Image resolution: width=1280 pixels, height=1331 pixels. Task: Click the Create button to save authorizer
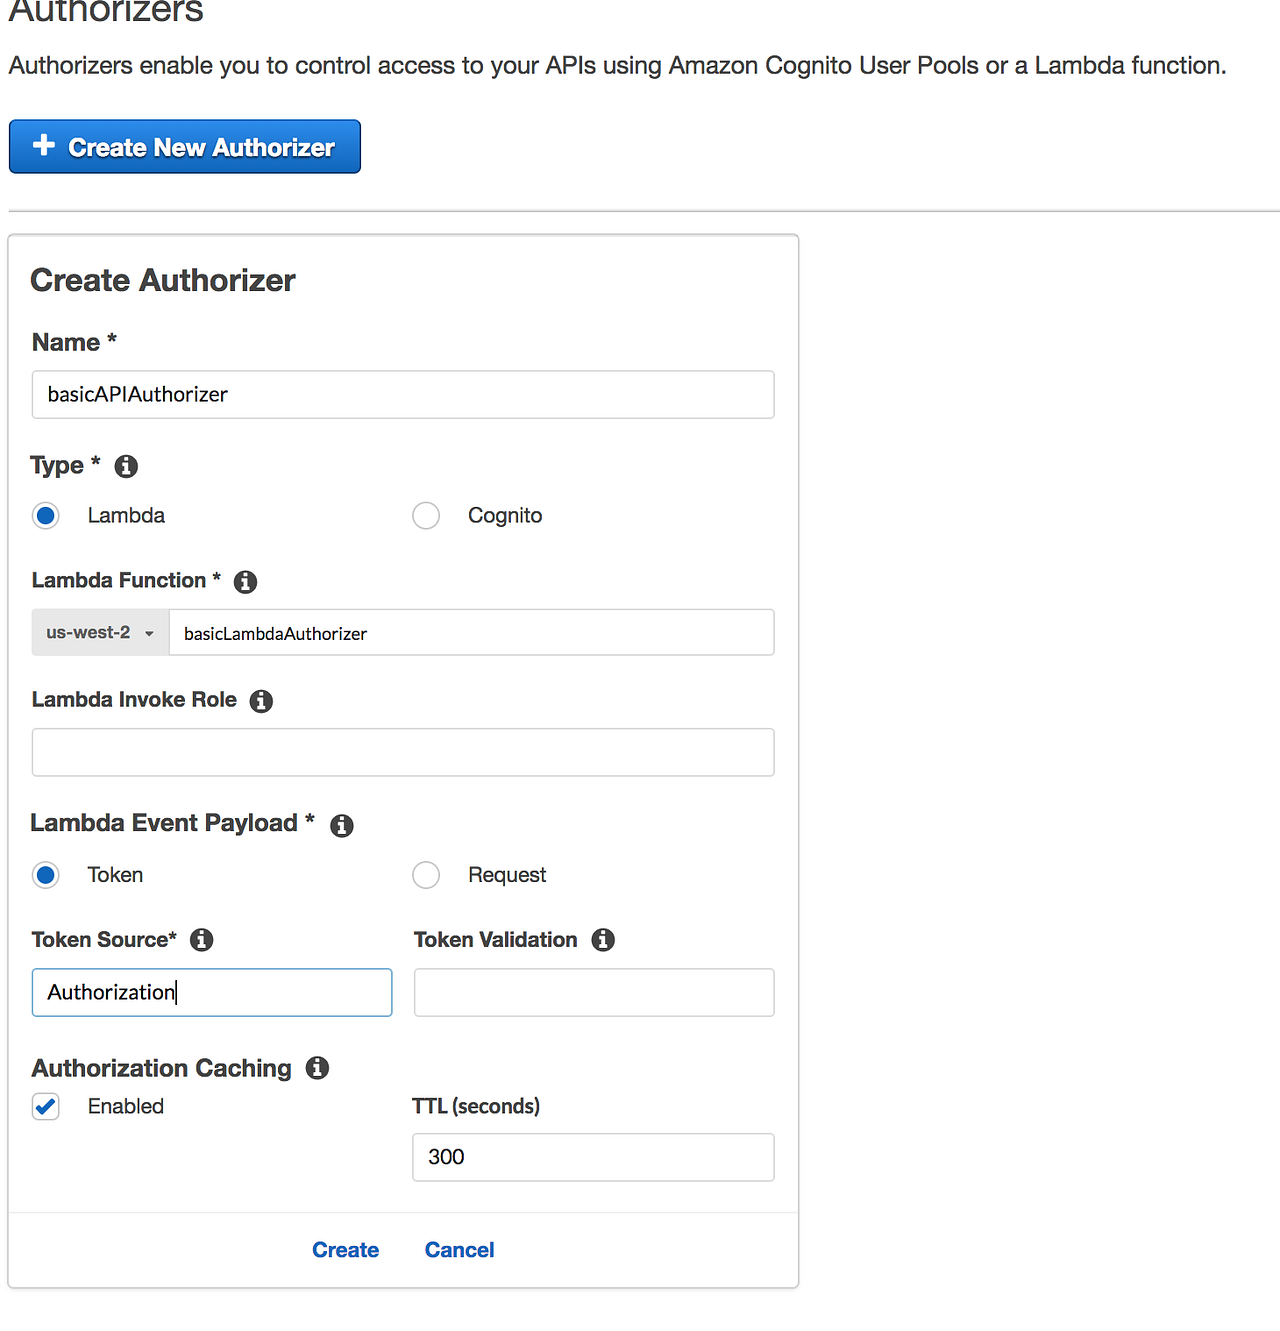345,1249
